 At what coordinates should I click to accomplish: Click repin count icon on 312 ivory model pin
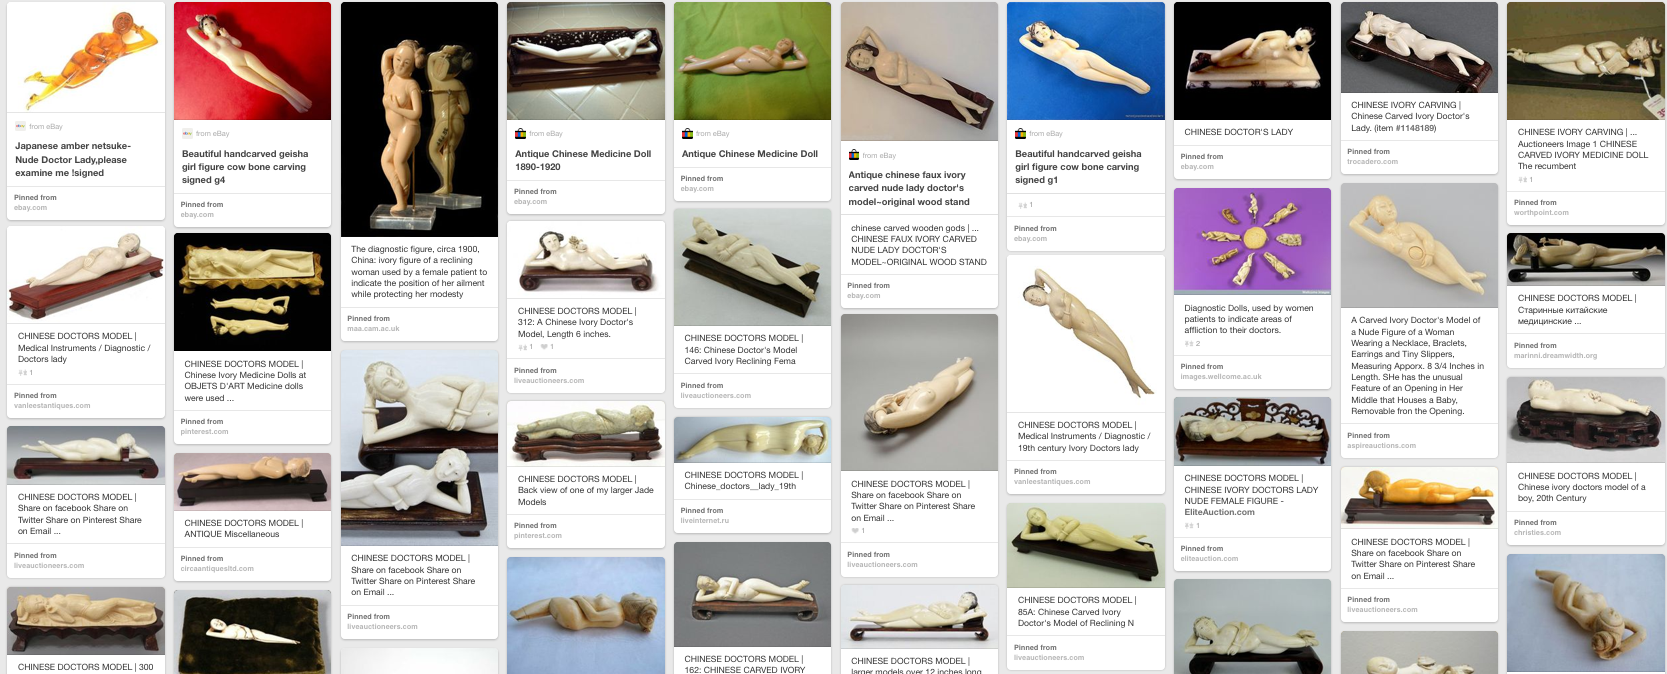coord(522,347)
